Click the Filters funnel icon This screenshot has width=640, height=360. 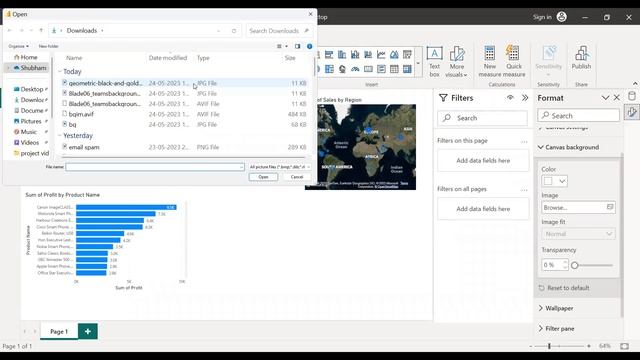(443, 98)
